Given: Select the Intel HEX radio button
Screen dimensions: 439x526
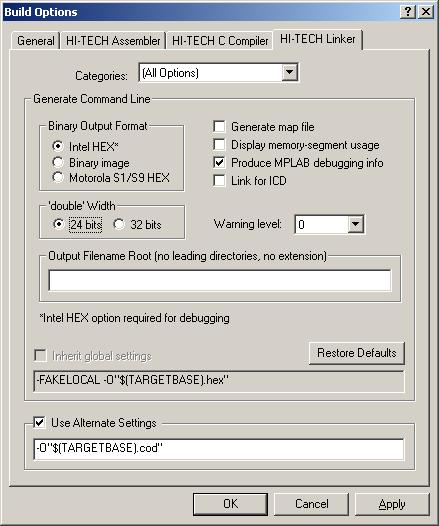Looking at the screenshot, I should point(58,146).
